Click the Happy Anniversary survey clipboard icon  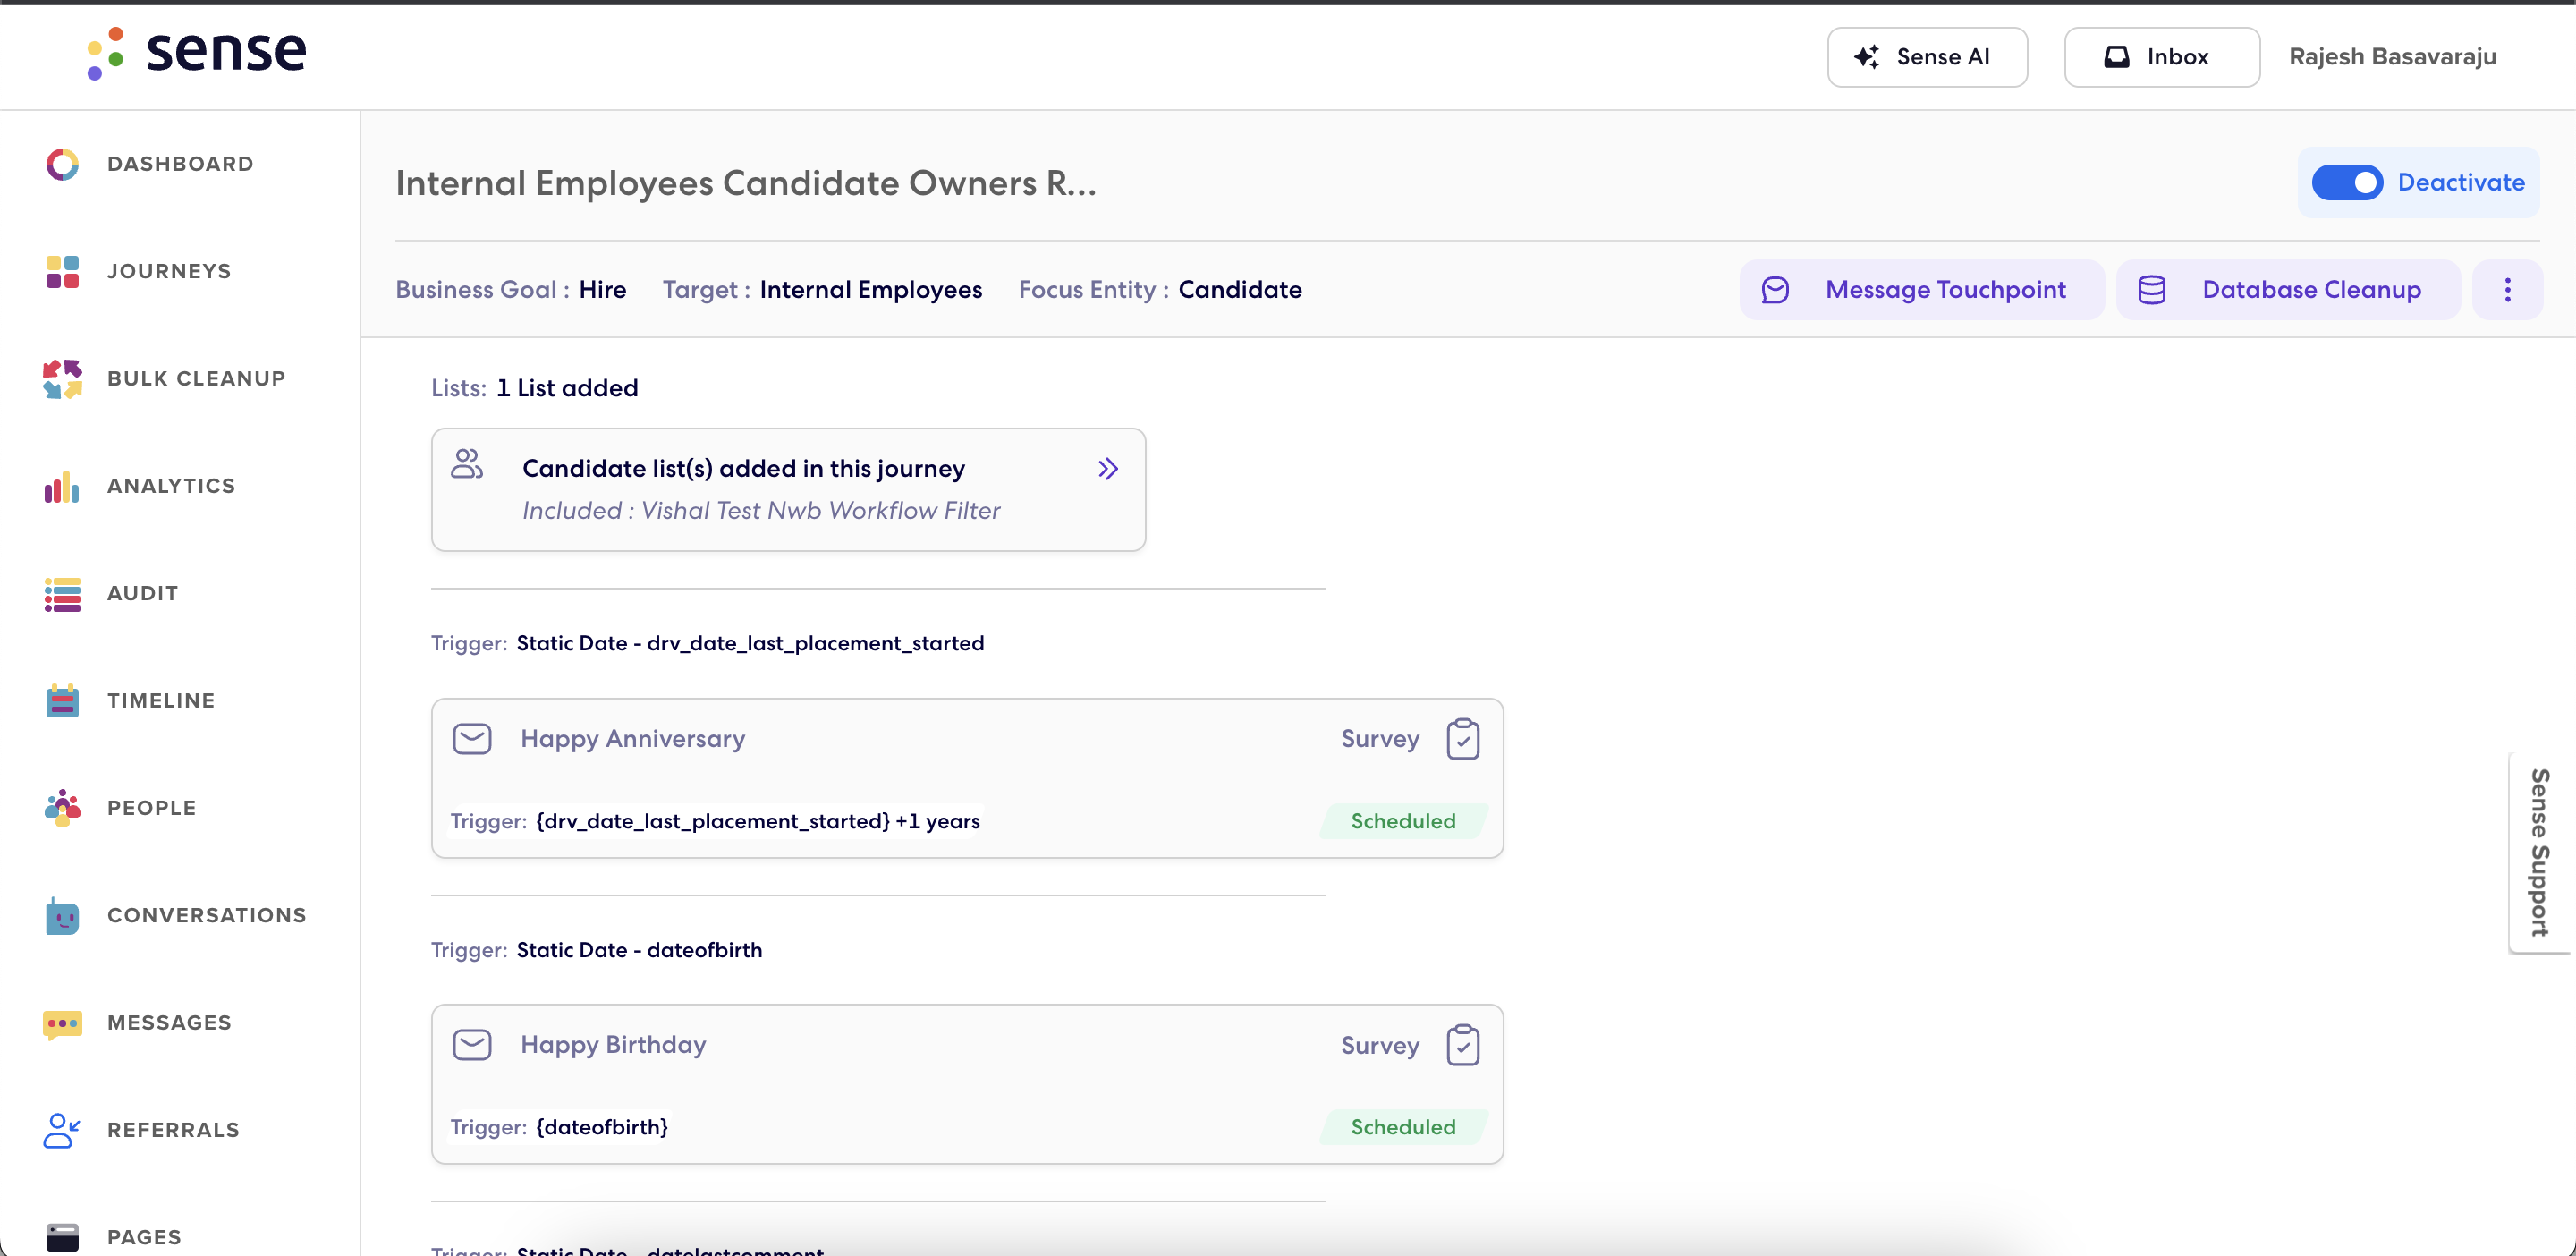[x=1463, y=740]
